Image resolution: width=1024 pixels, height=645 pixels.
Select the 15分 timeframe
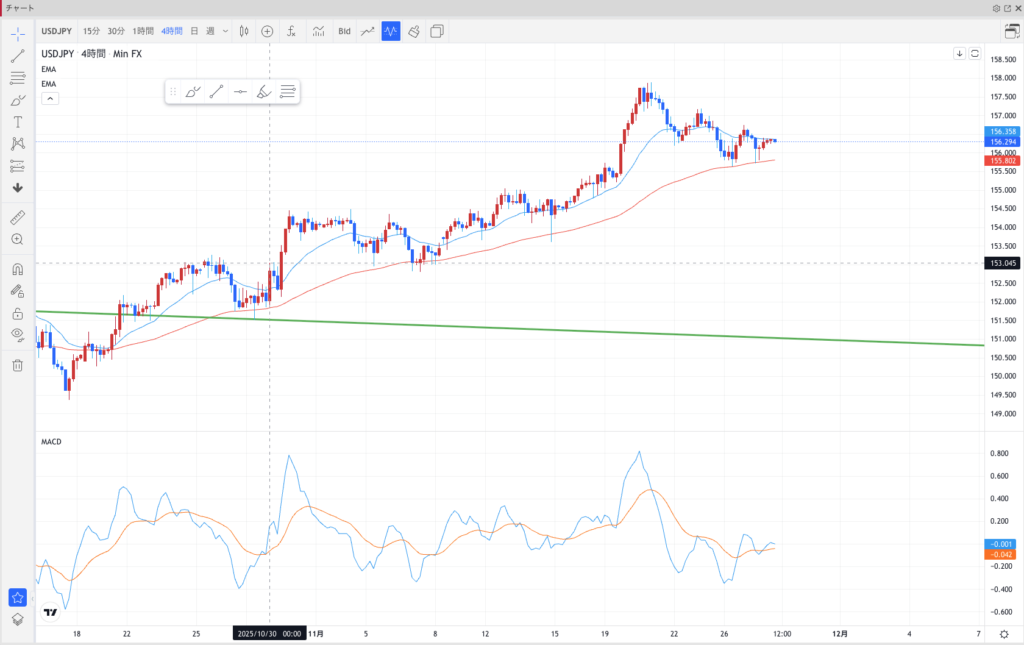tap(91, 31)
